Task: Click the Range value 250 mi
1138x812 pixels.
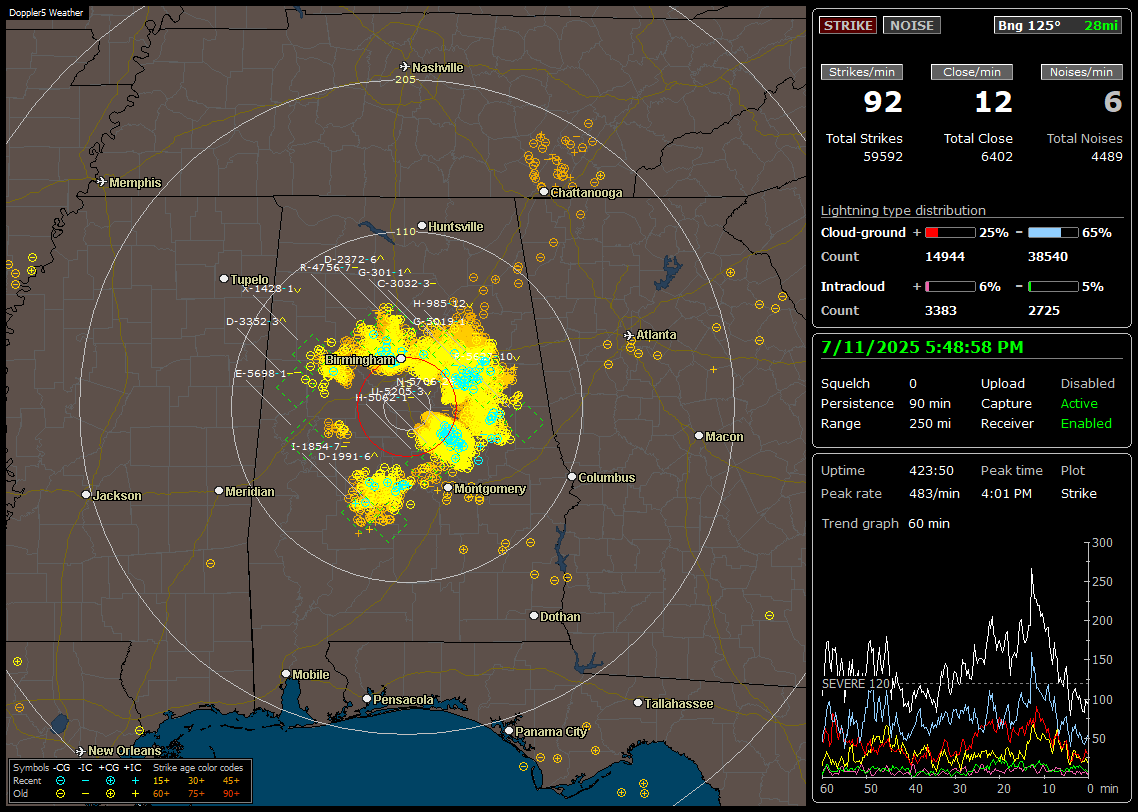Action: tap(930, 424)
